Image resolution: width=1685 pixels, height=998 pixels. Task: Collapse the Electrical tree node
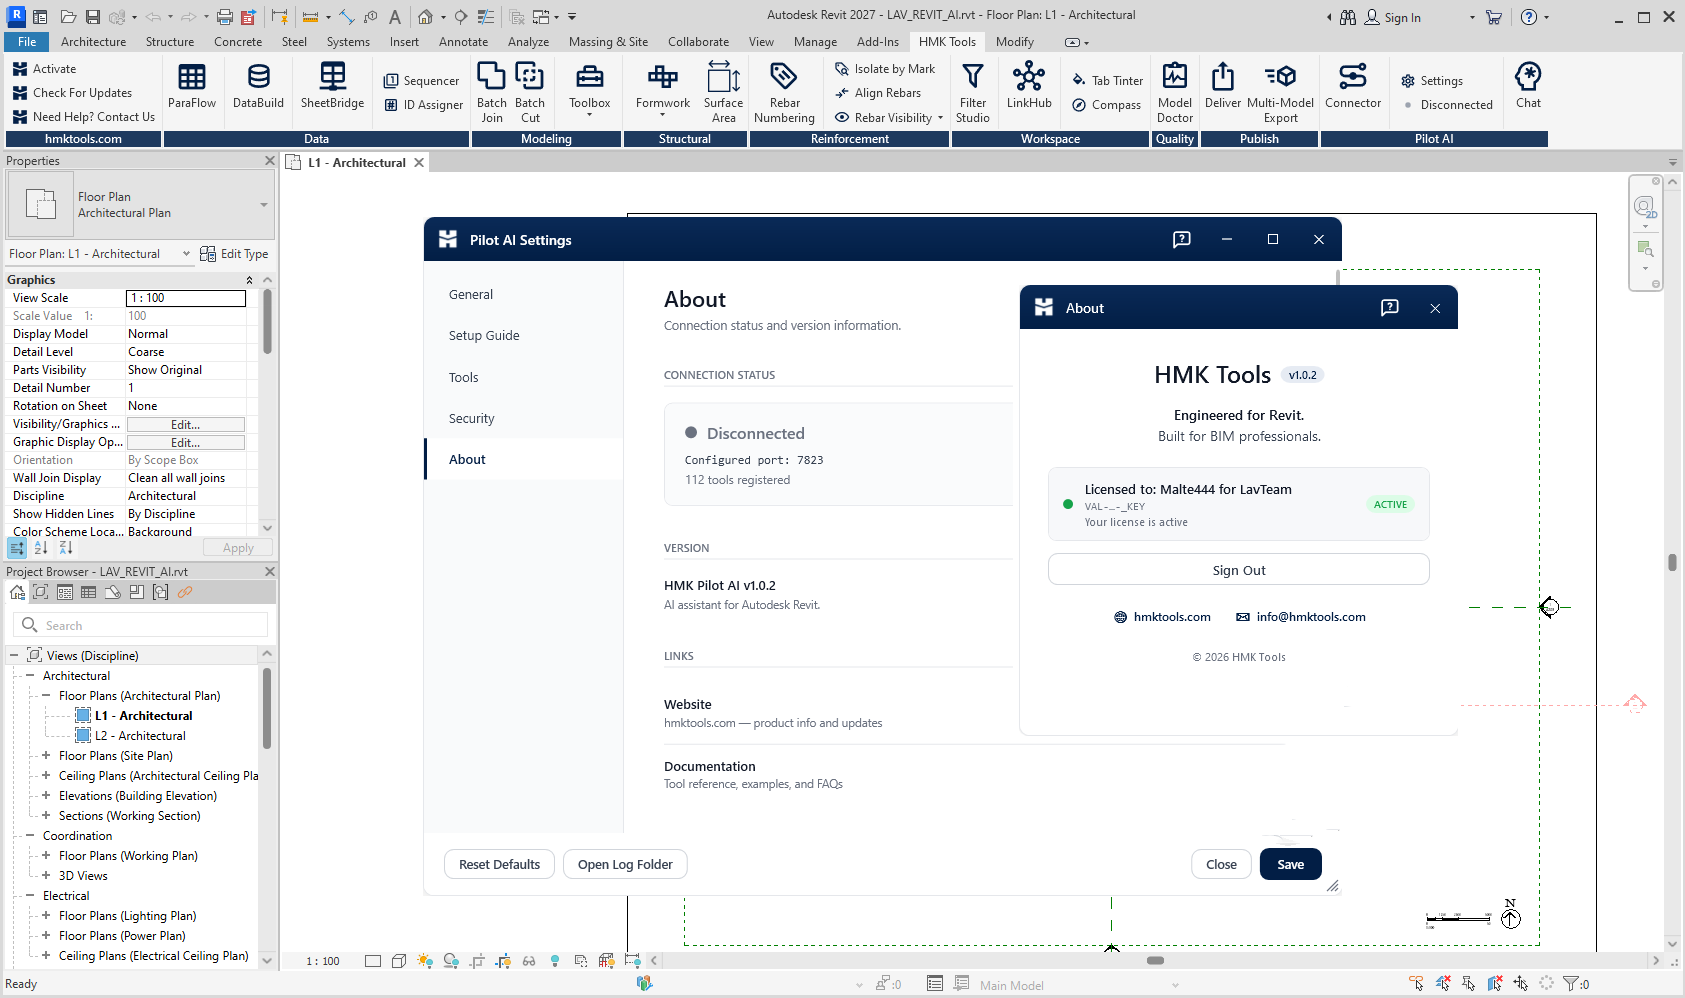(x=30, y=896)
